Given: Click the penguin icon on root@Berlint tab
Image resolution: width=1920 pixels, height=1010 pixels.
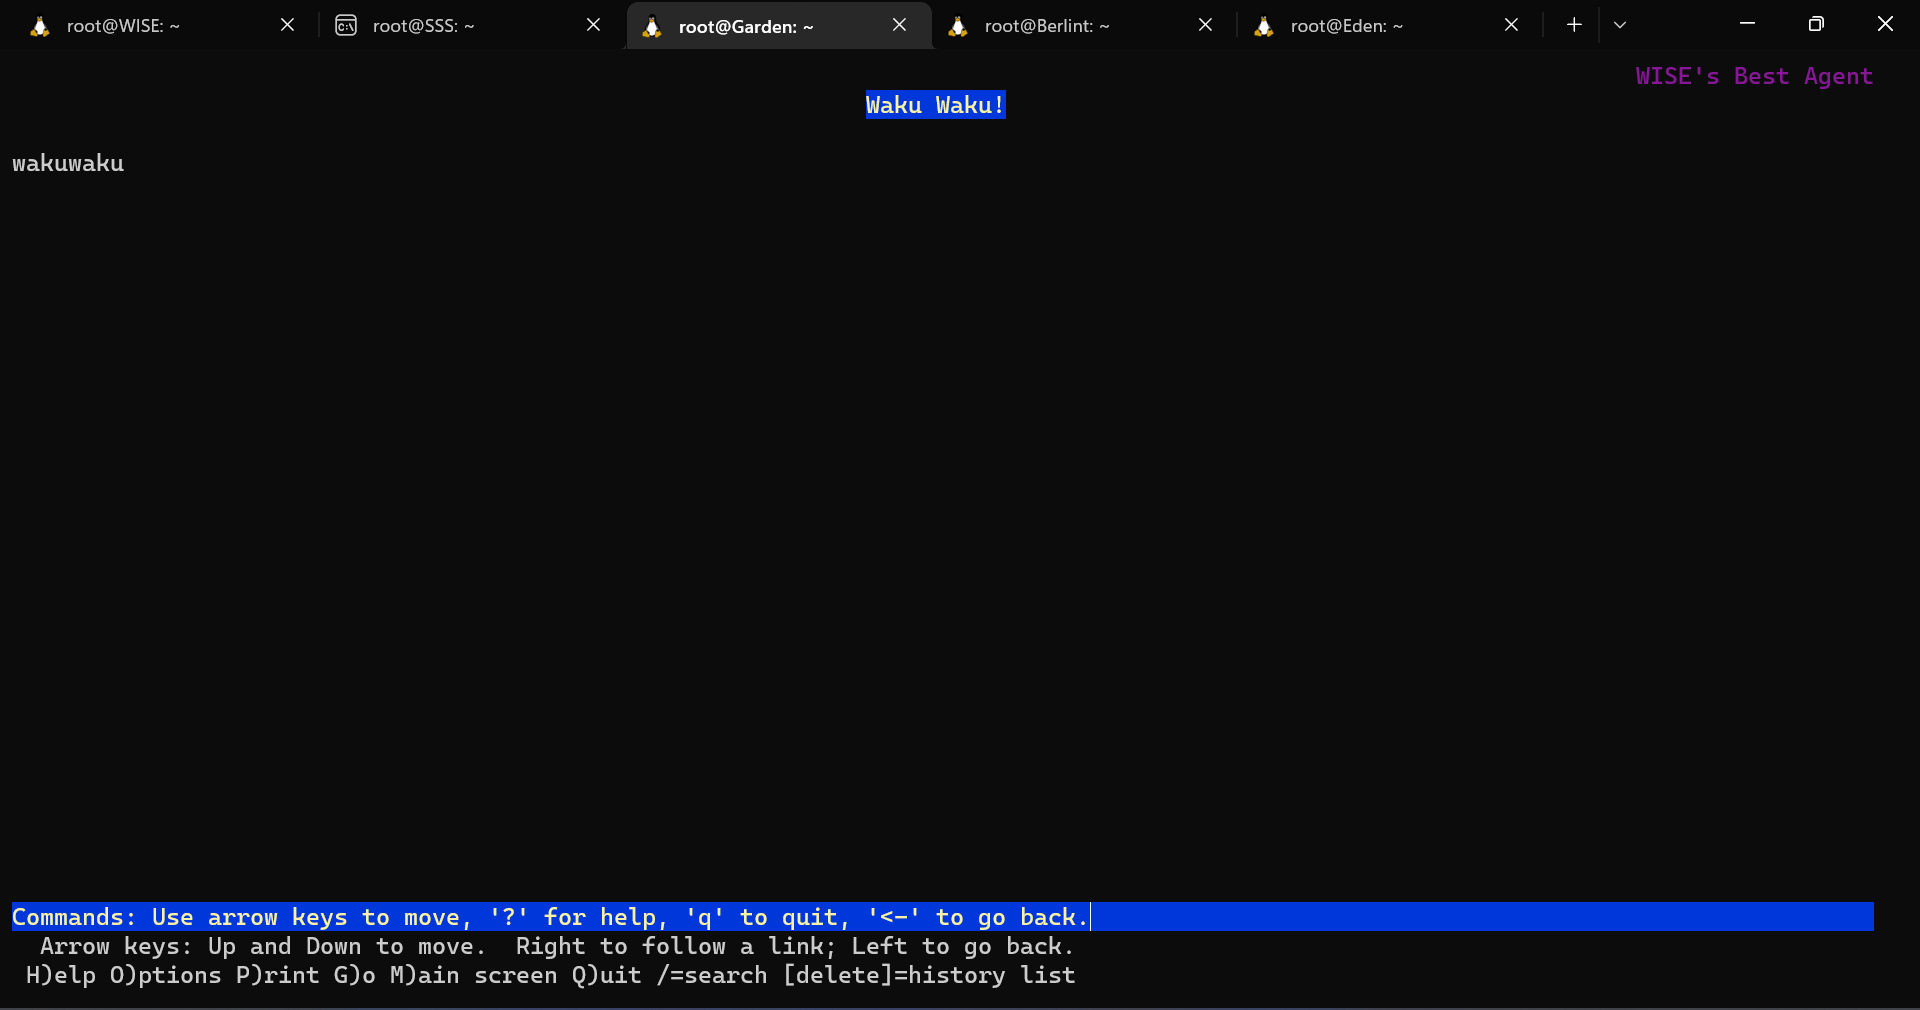Looking at the screenshot, I should (958, 26).
